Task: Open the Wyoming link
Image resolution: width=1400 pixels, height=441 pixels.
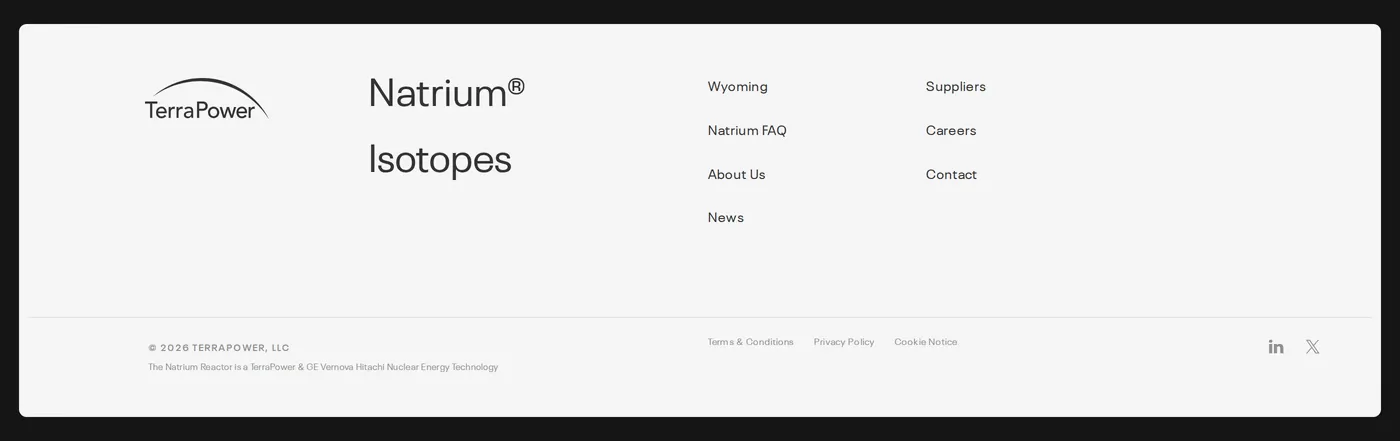Action: click(738, 87)
